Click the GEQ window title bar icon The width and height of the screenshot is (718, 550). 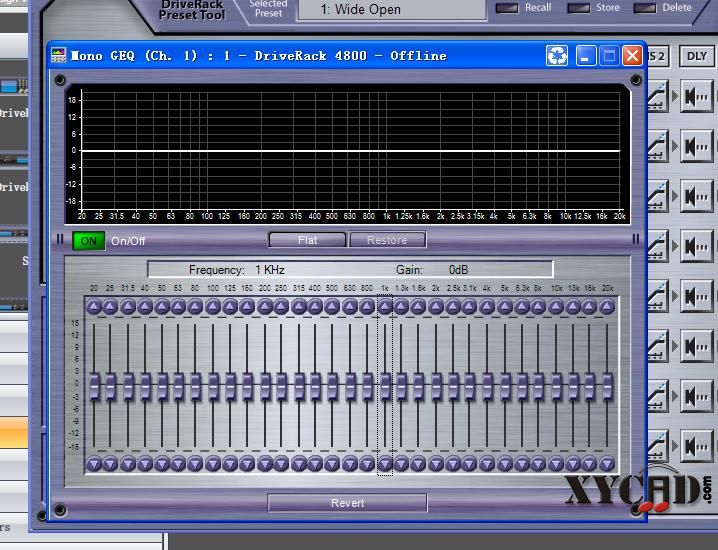[58, 55]
